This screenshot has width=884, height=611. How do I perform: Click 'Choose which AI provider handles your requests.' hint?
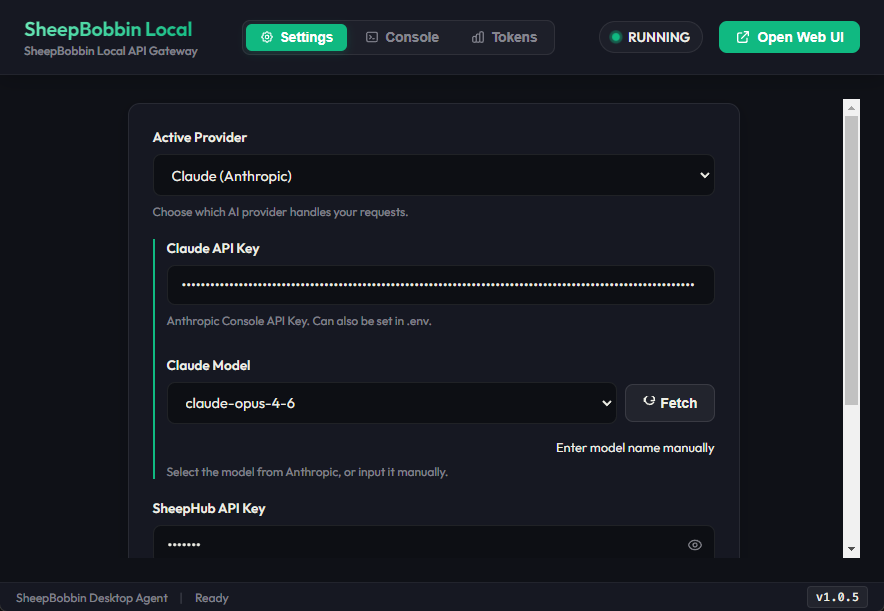280,212
